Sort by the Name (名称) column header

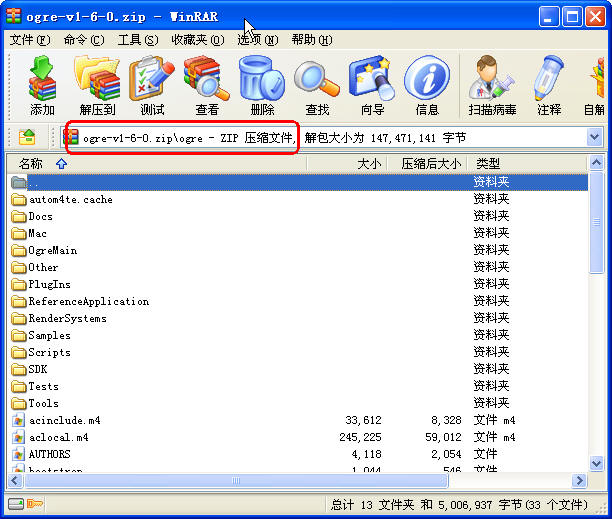[x=157, y=164]
